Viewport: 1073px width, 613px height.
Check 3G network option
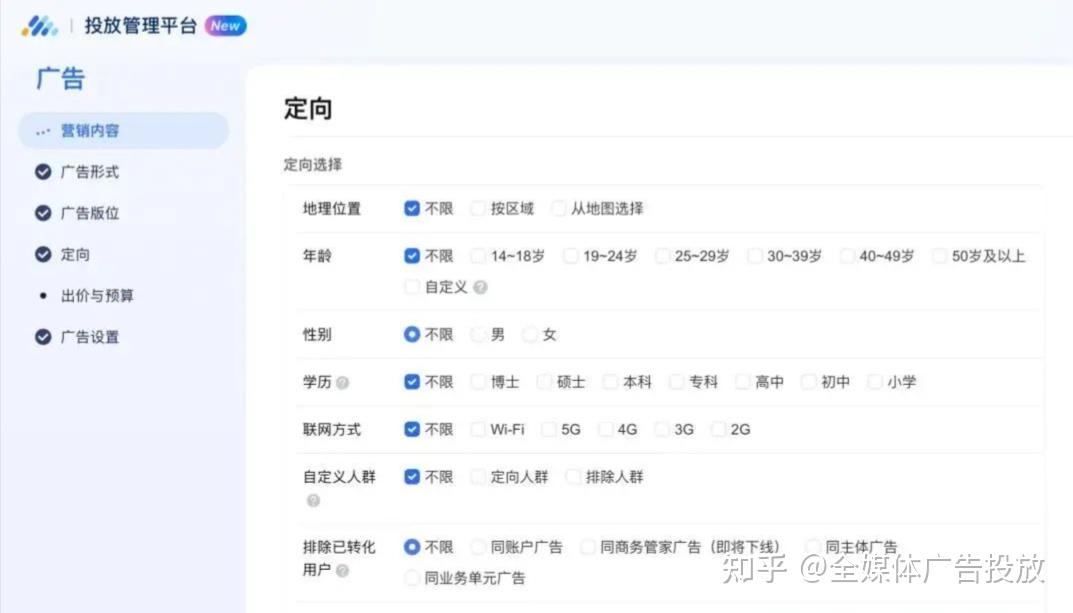coord(661,429)
